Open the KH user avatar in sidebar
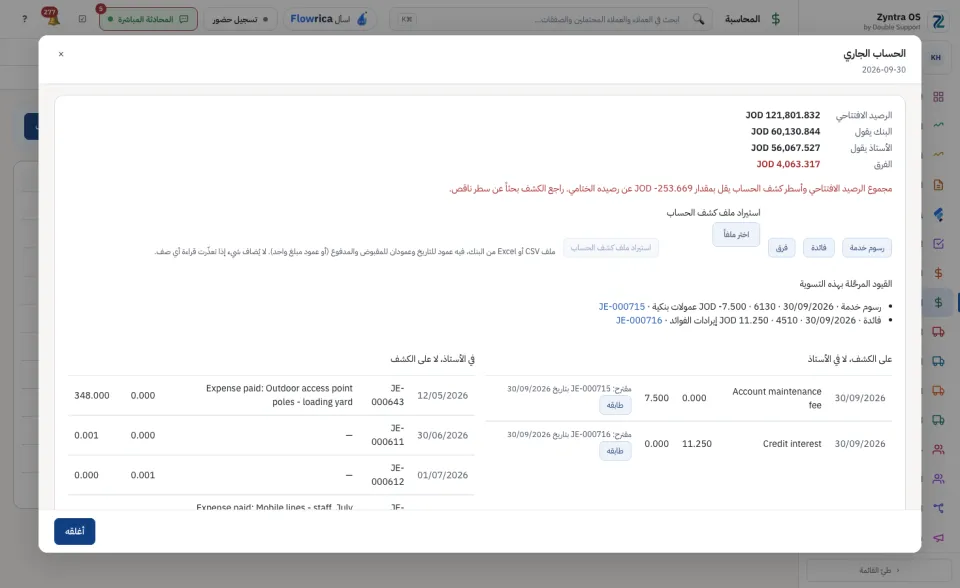Viewport: 960px width, 588px height. 936,58
